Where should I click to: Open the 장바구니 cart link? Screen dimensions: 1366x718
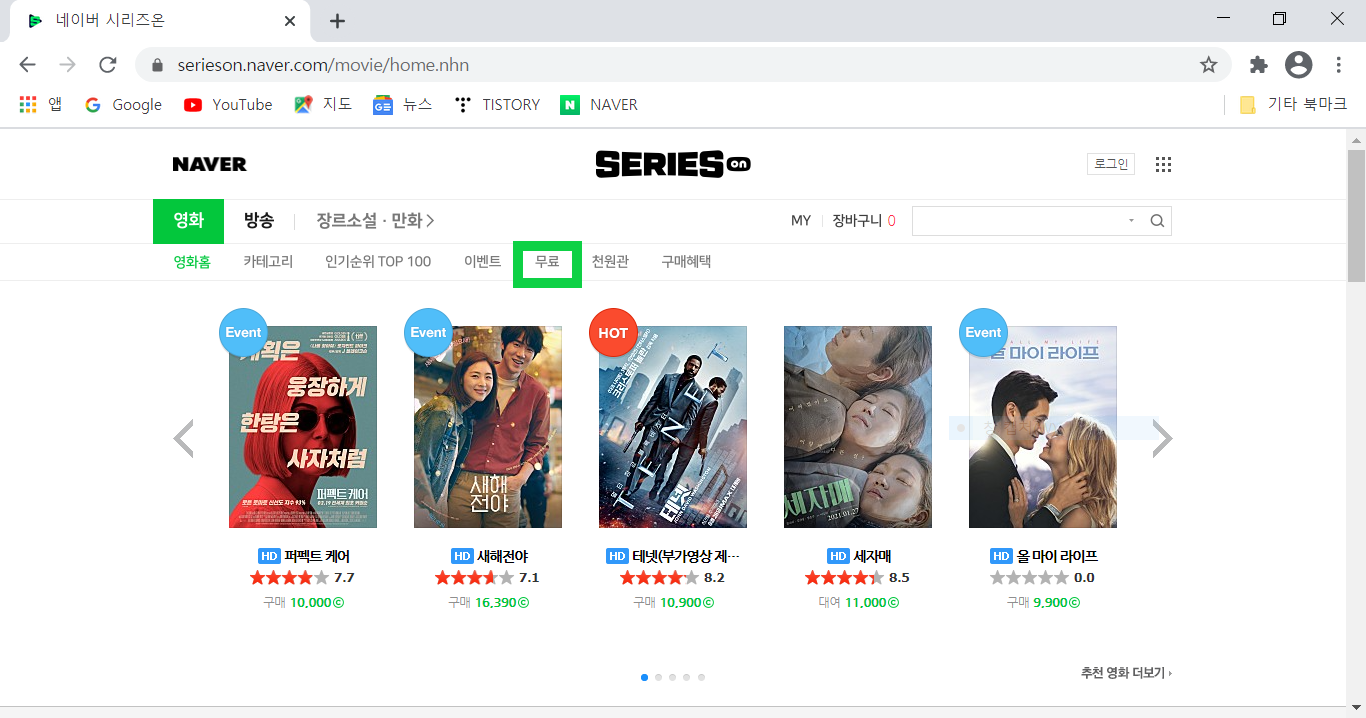click(x=864, y=221)
